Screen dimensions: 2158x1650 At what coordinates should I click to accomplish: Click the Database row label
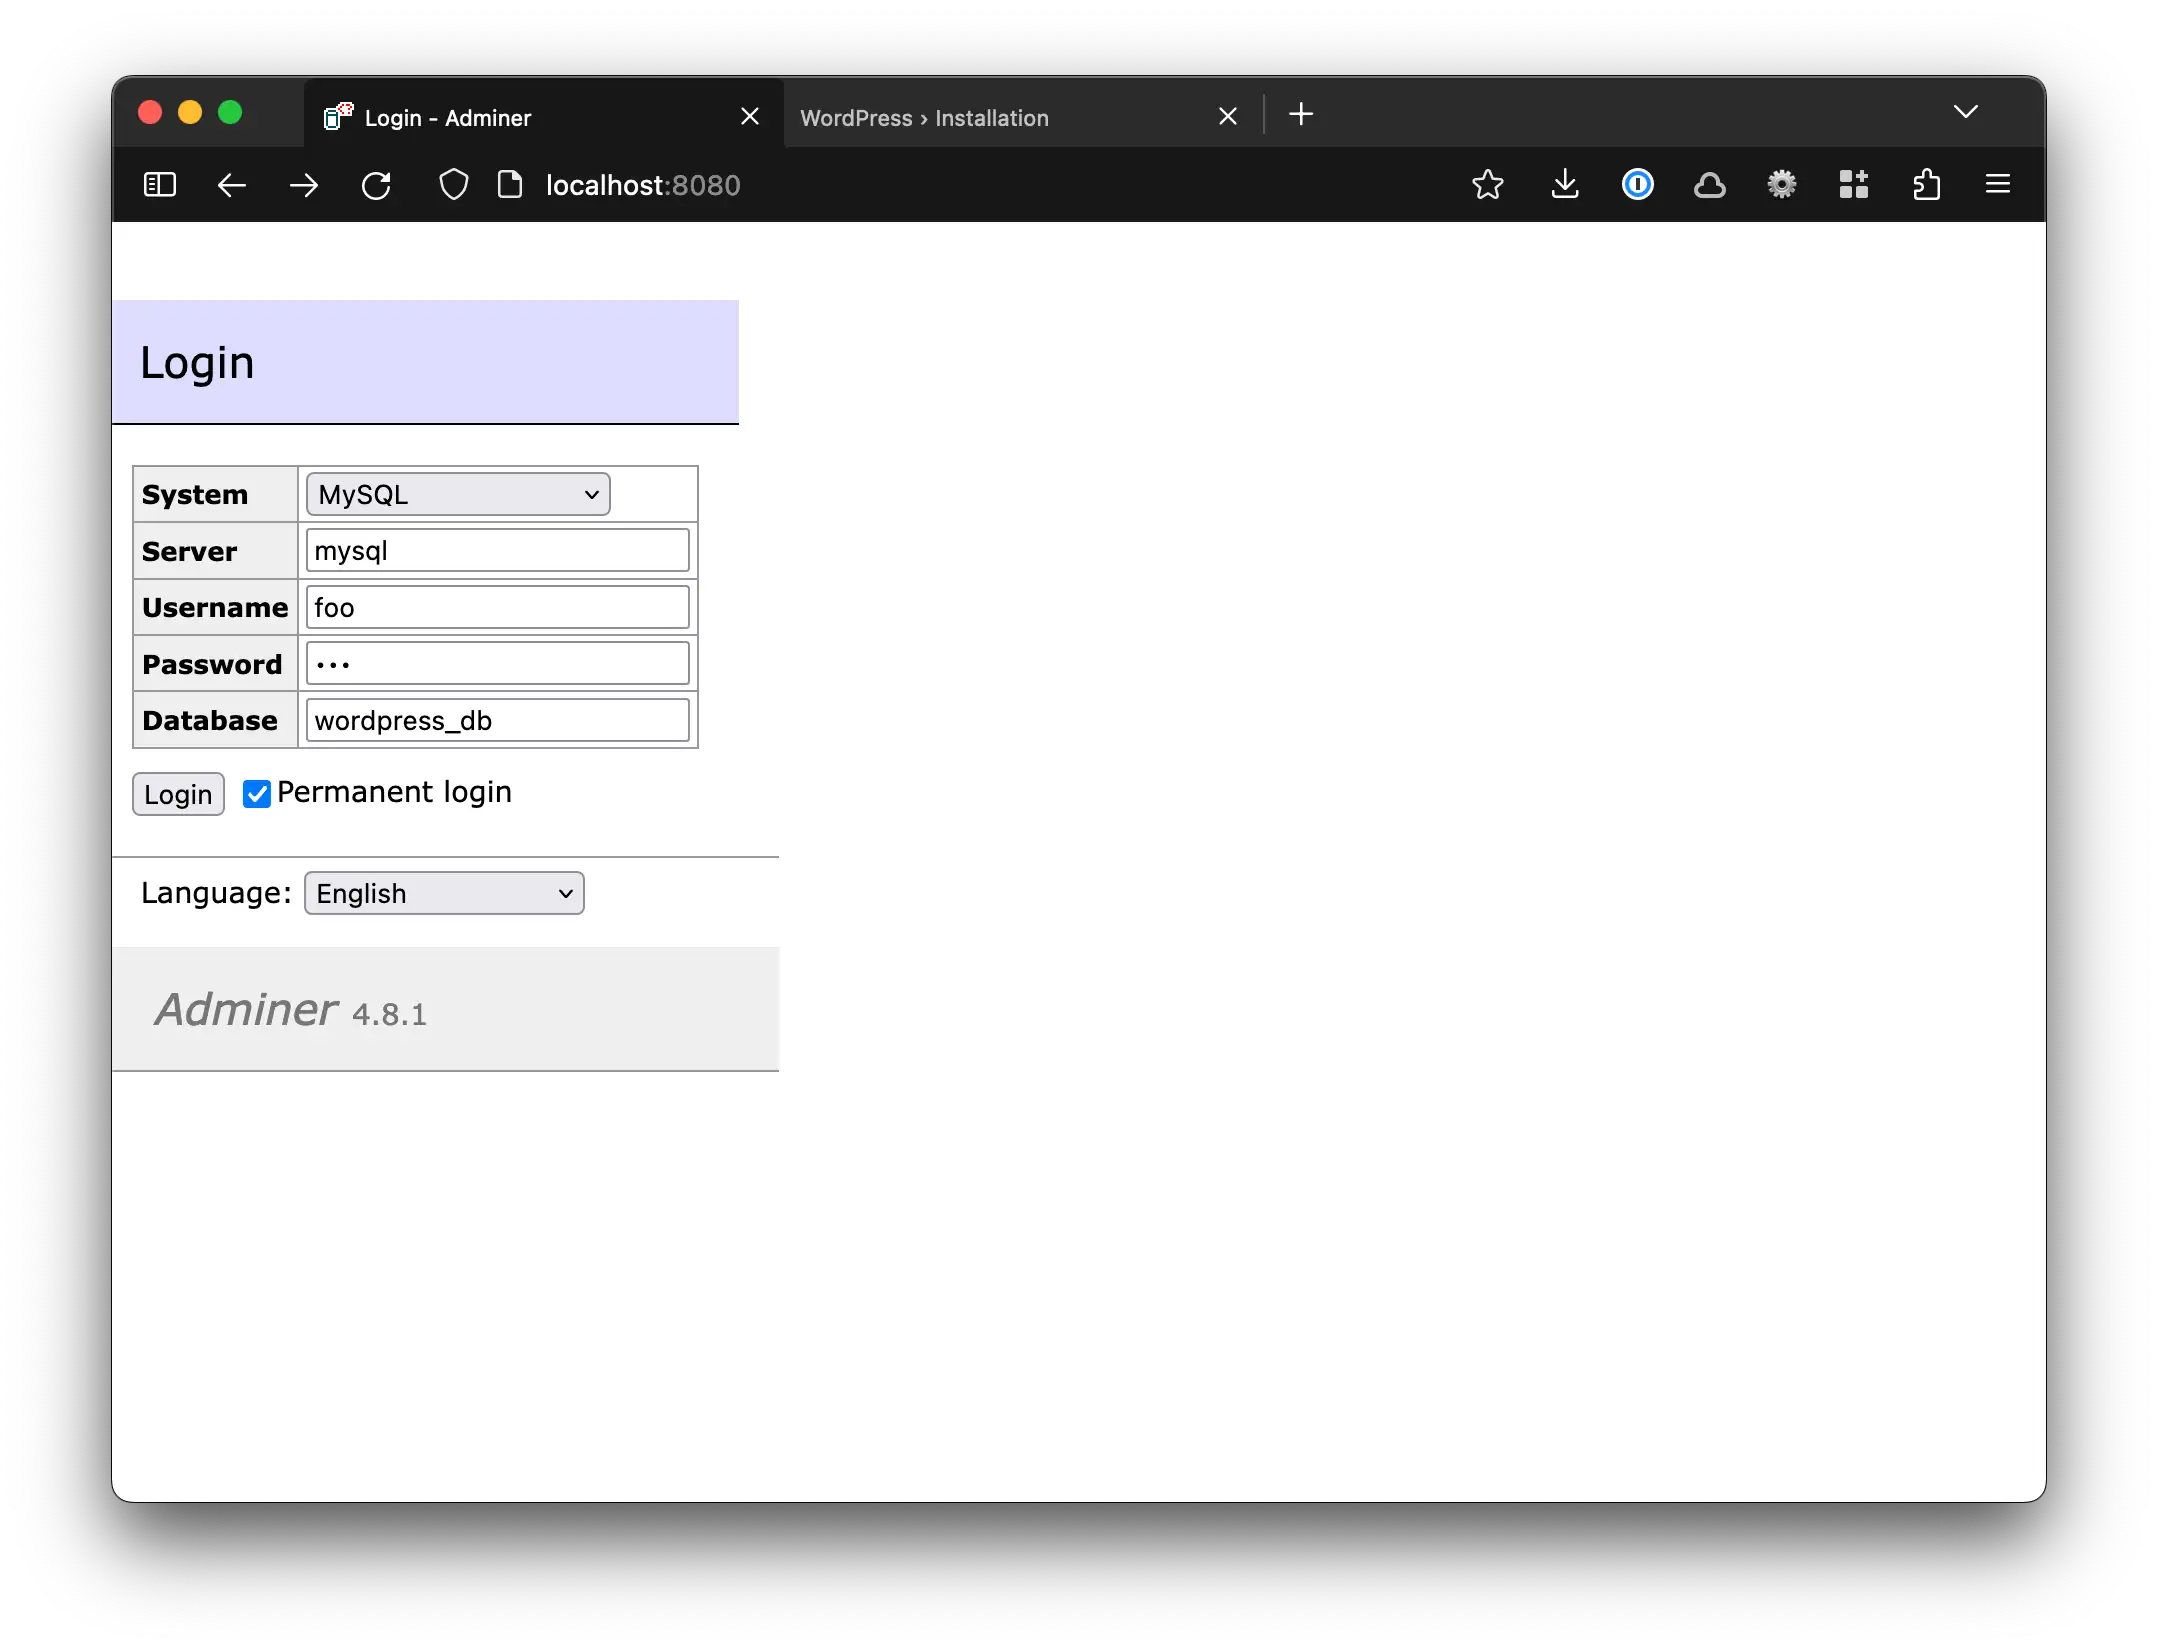210,720
